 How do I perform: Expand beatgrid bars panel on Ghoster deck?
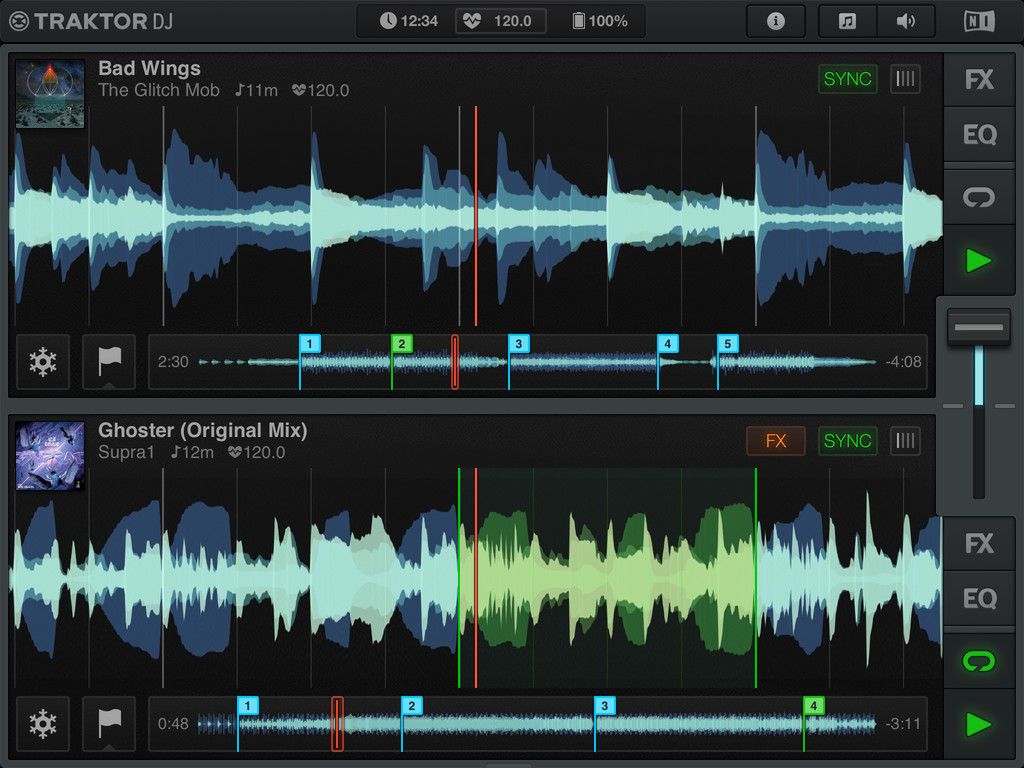(x=905, y=441)
